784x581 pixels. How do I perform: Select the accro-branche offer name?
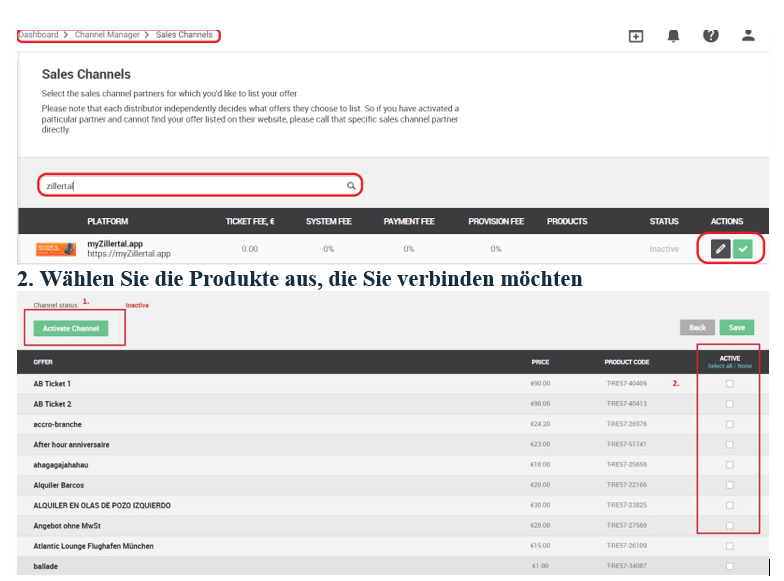(57, 424)
